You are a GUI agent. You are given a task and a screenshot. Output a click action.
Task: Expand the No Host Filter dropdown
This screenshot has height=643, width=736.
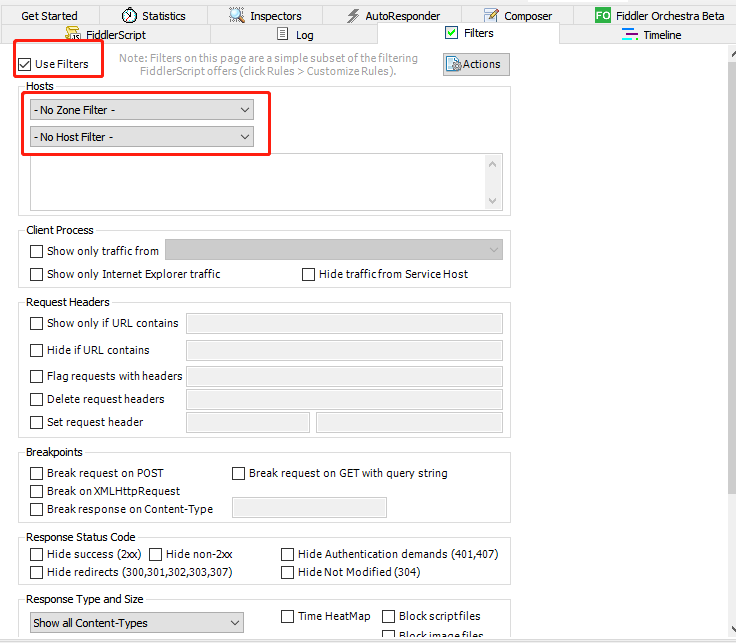142,137
